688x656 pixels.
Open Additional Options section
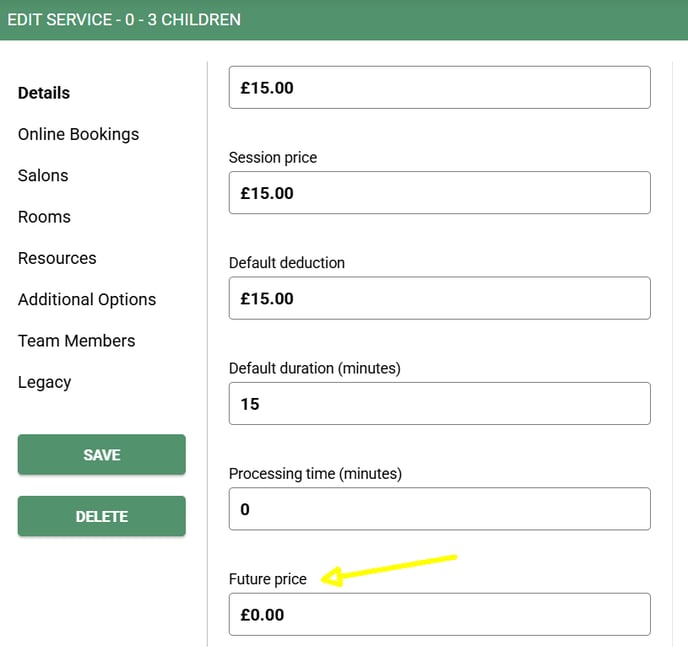coord(87,300)
